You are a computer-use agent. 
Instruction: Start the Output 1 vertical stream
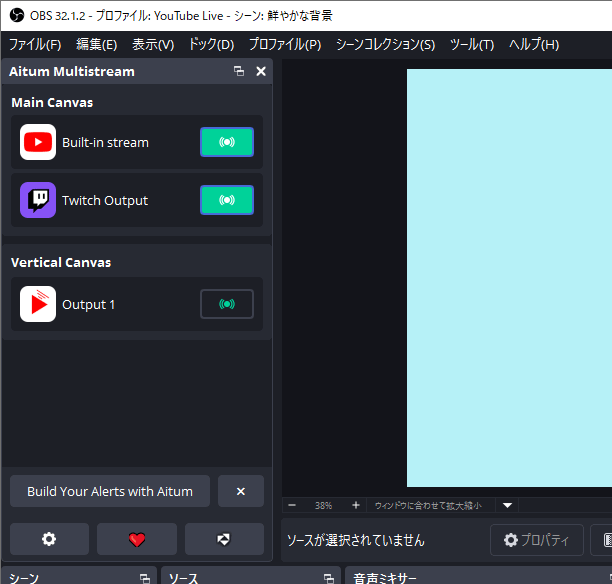pyautogui.click(x=227, y=304)
